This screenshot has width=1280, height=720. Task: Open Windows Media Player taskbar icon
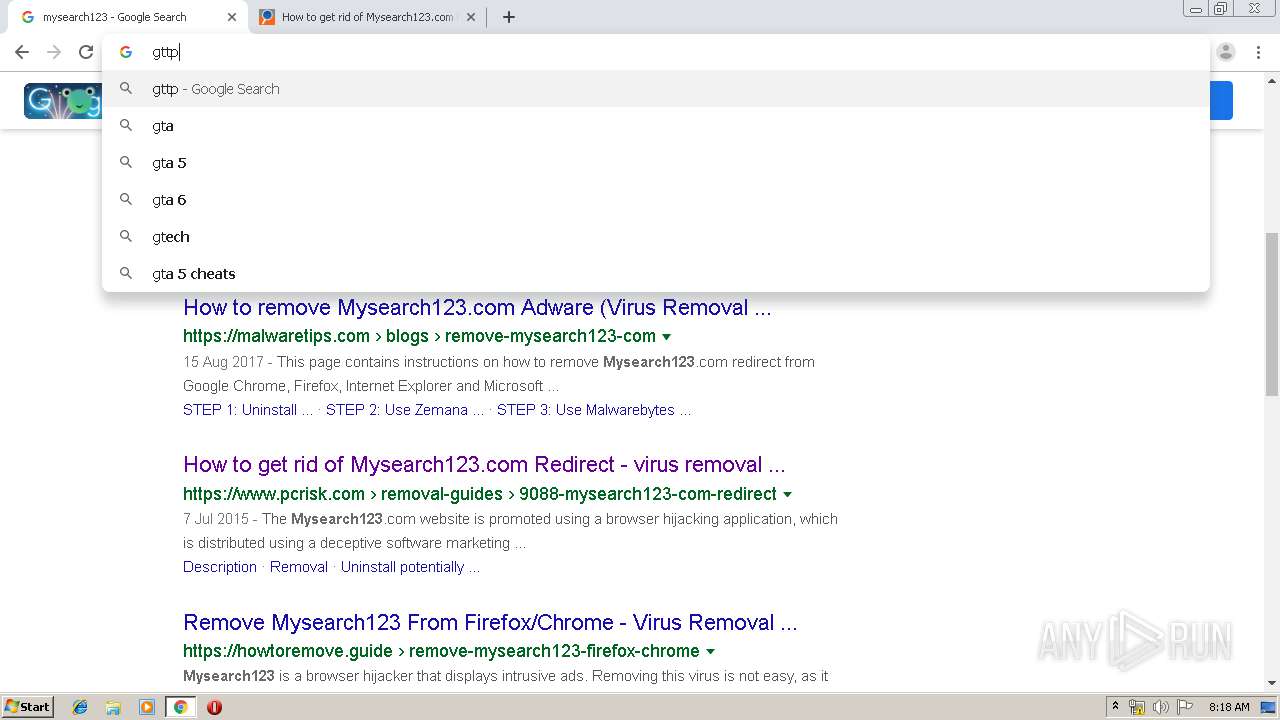147,707
